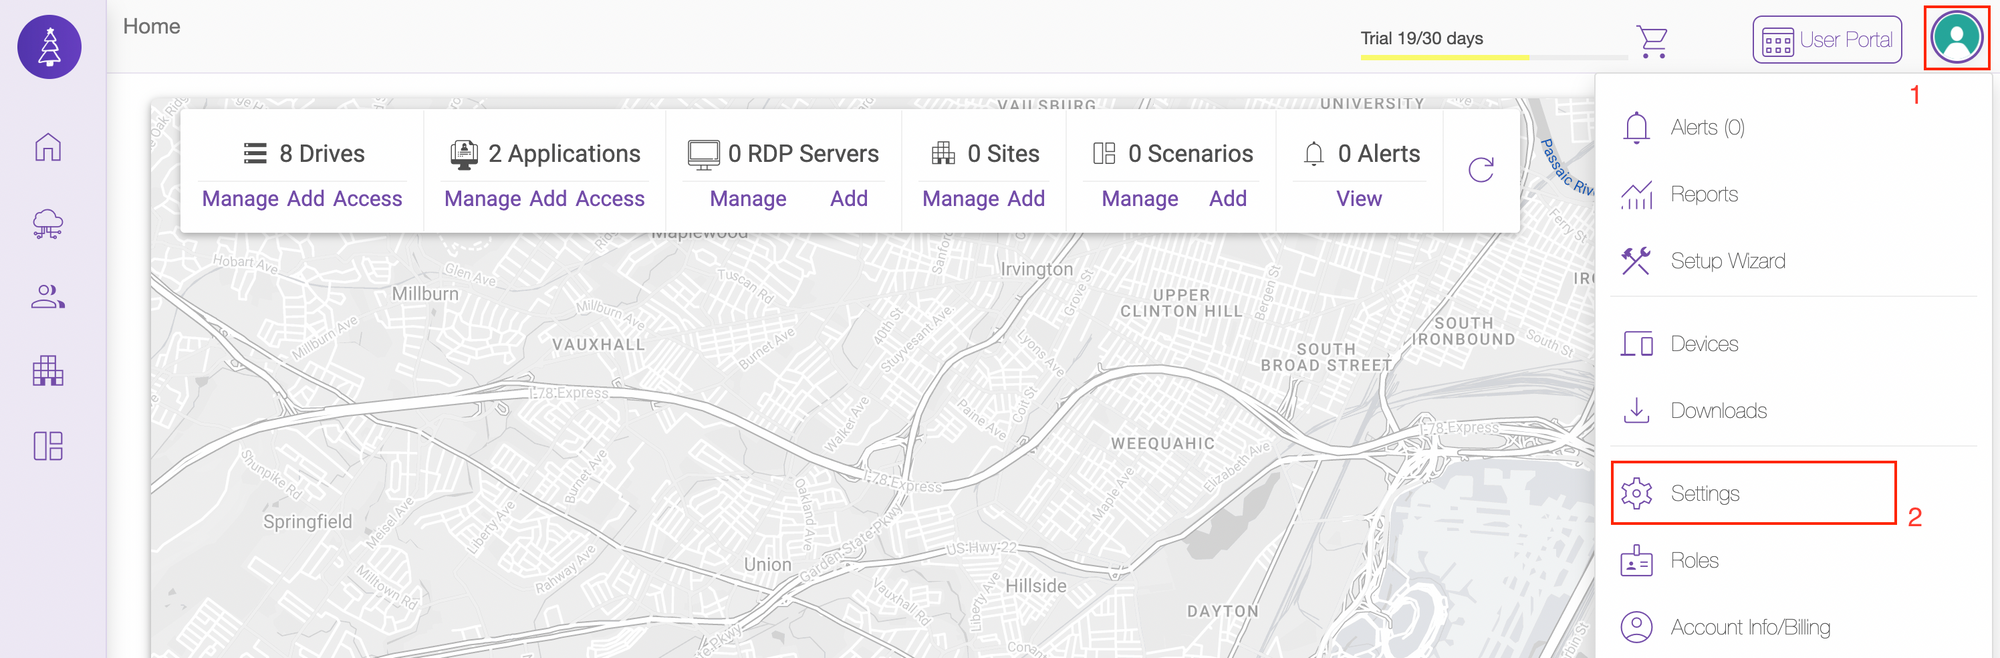
Task: Select Downloads in the profile menu
Action: click(x=1719, y=411)
